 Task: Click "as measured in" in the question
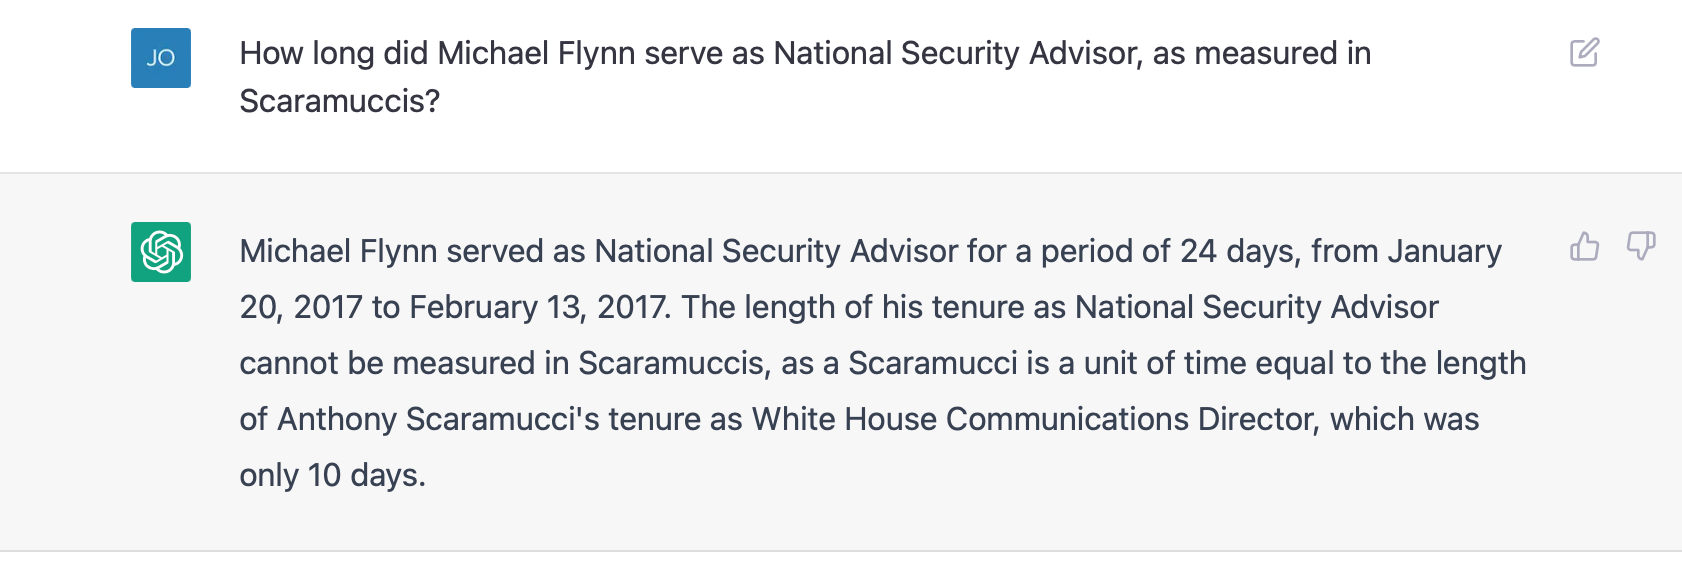point(1262,53)
